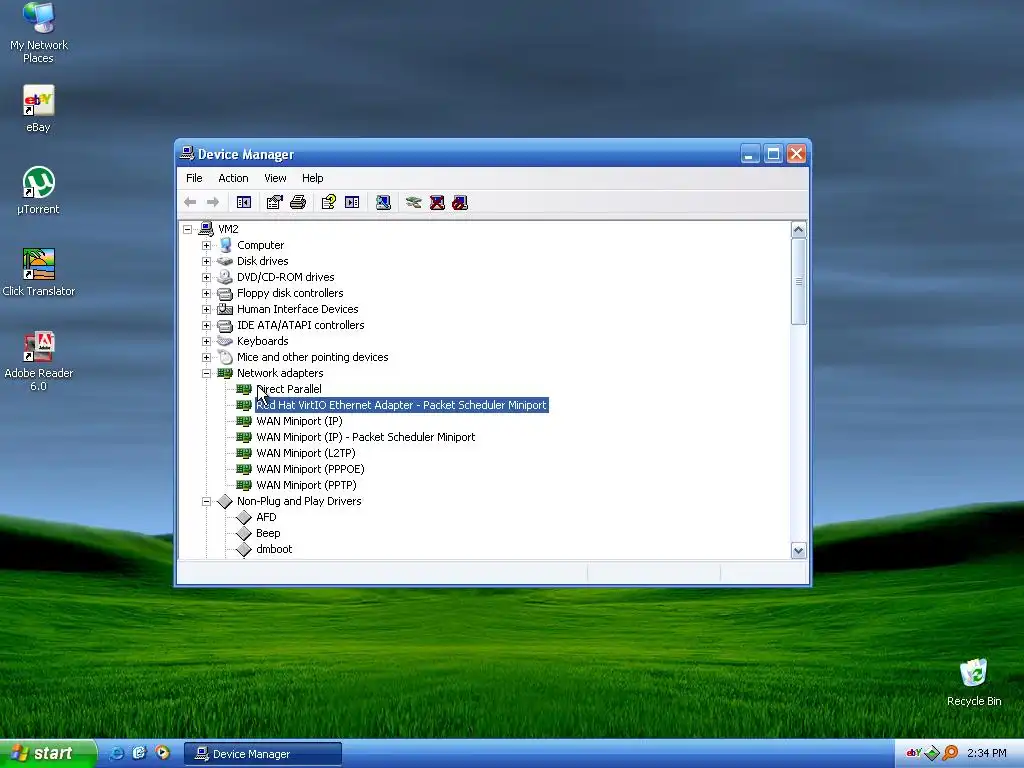Viewport: 1024px width, 768px height.
Task: Select WAN Miniport (IP) - Packet Scheduler Miniport
Action: (366, 438)
